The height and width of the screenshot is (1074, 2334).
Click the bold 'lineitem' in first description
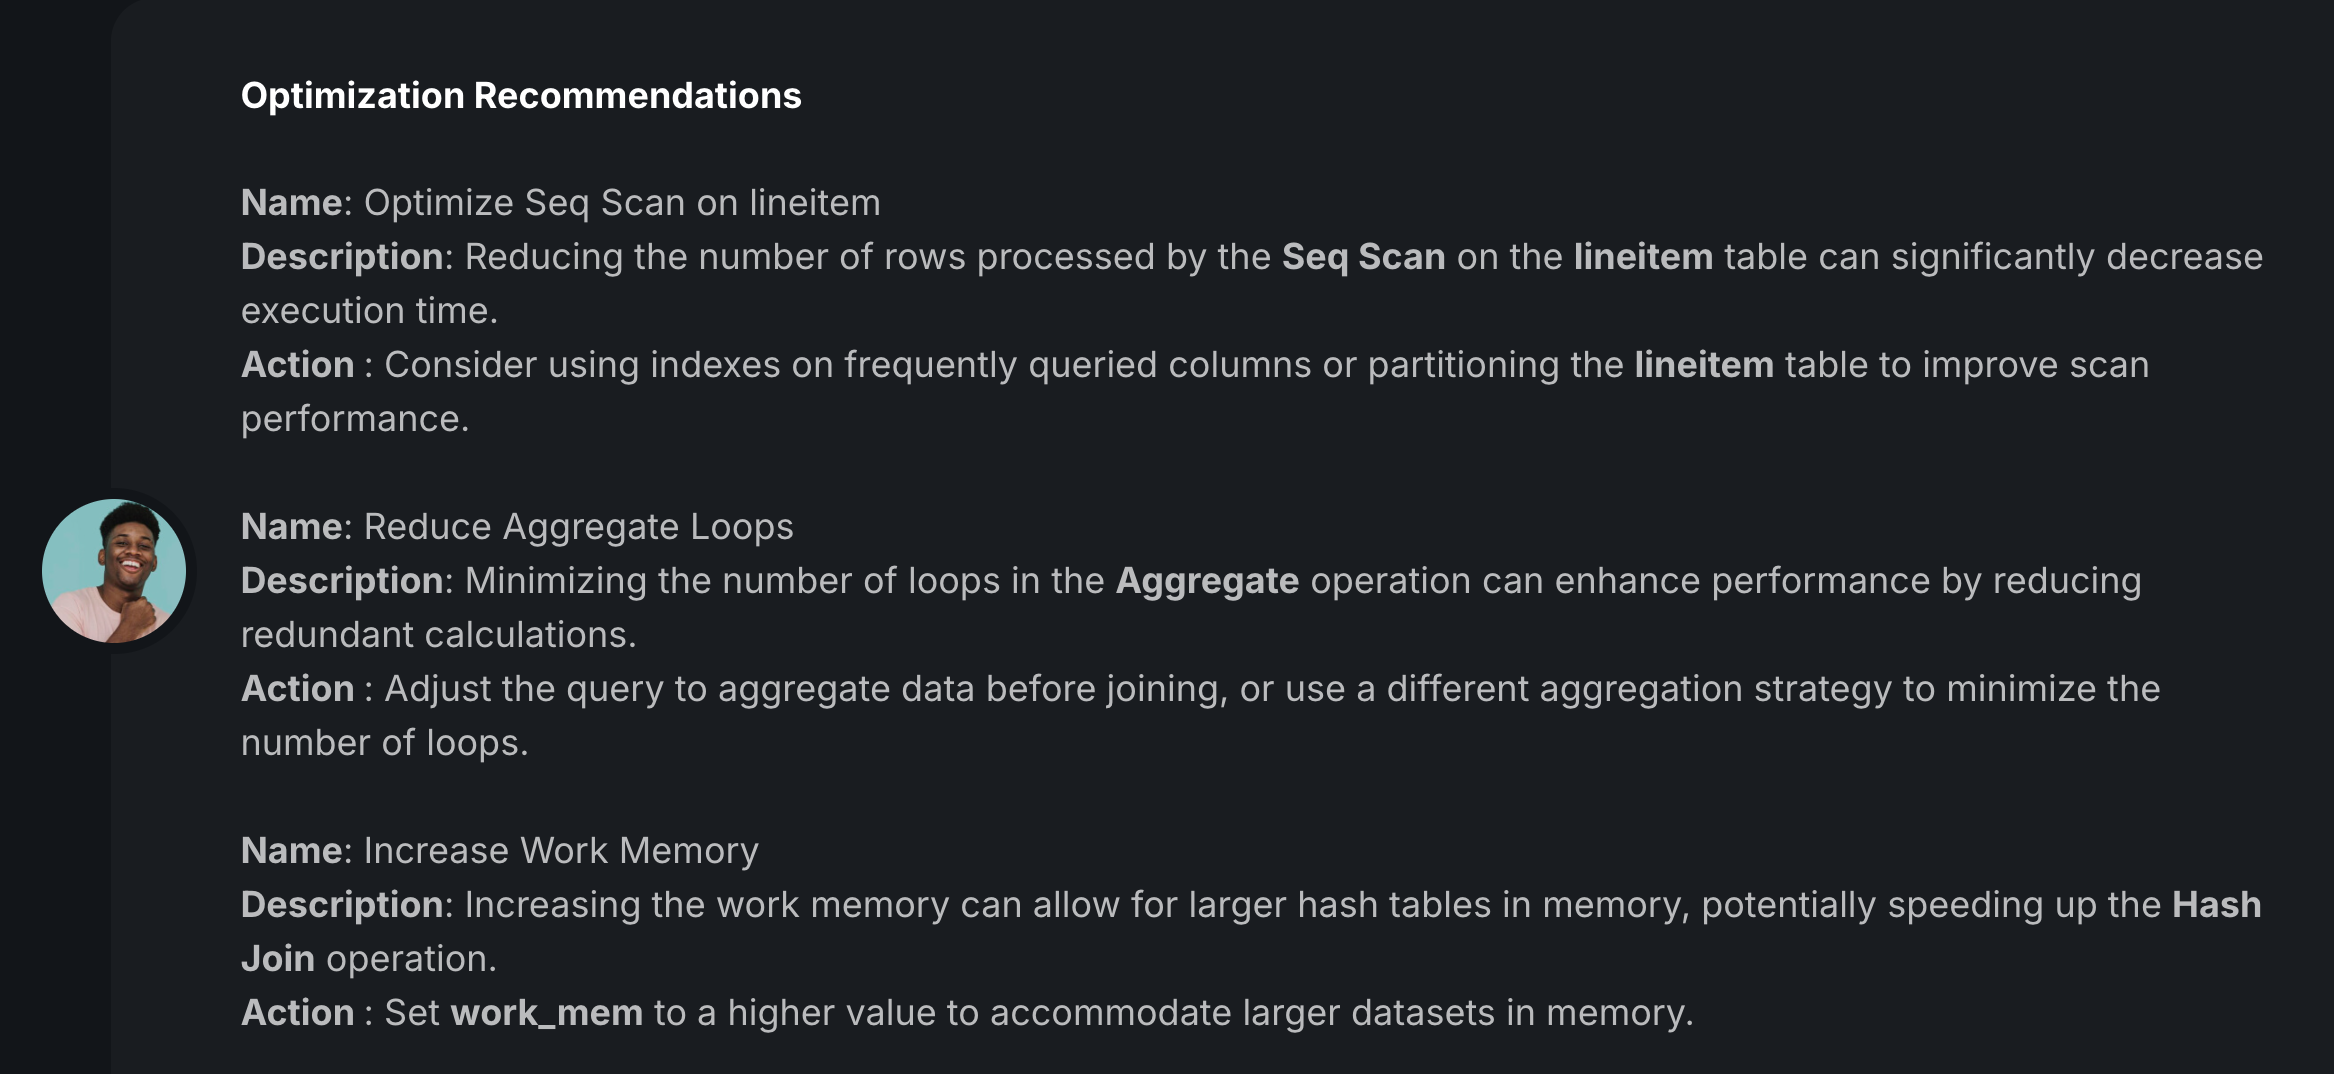[x=1643, y=257]
